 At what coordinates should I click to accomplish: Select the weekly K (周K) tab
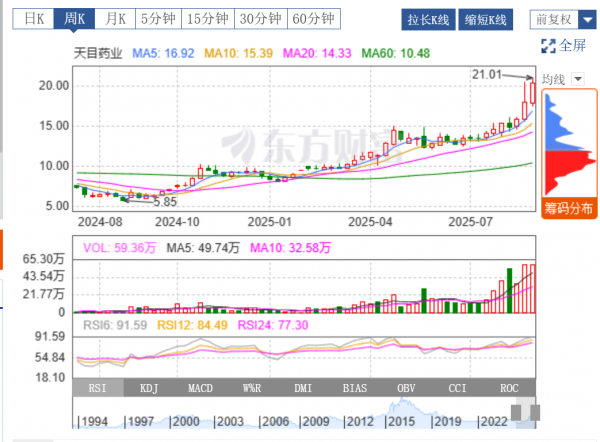pyautogui.click(x=75, y=19)
